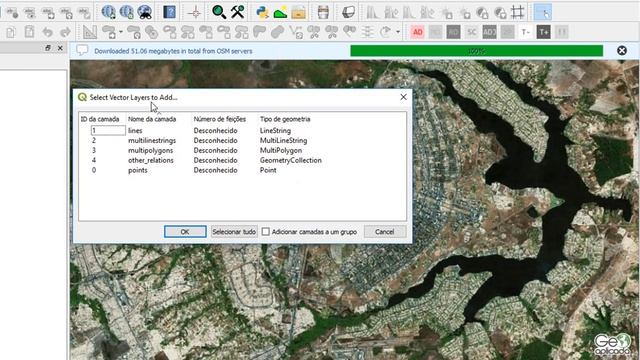Click OK in Select Vector Layers dialog

click(x=185, y=231)
